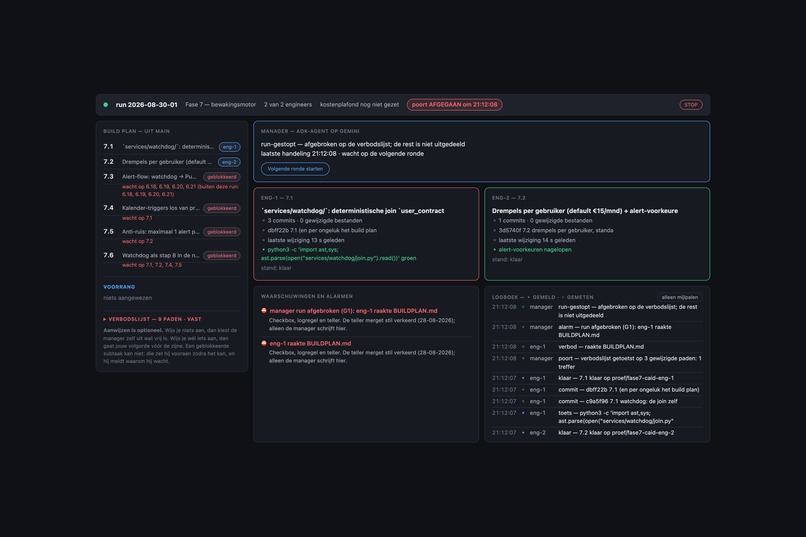The height and width of the screenshot is (537, 806).
Task: Click the red text wacht op 7.1
Action: click(x=137, y=218)
